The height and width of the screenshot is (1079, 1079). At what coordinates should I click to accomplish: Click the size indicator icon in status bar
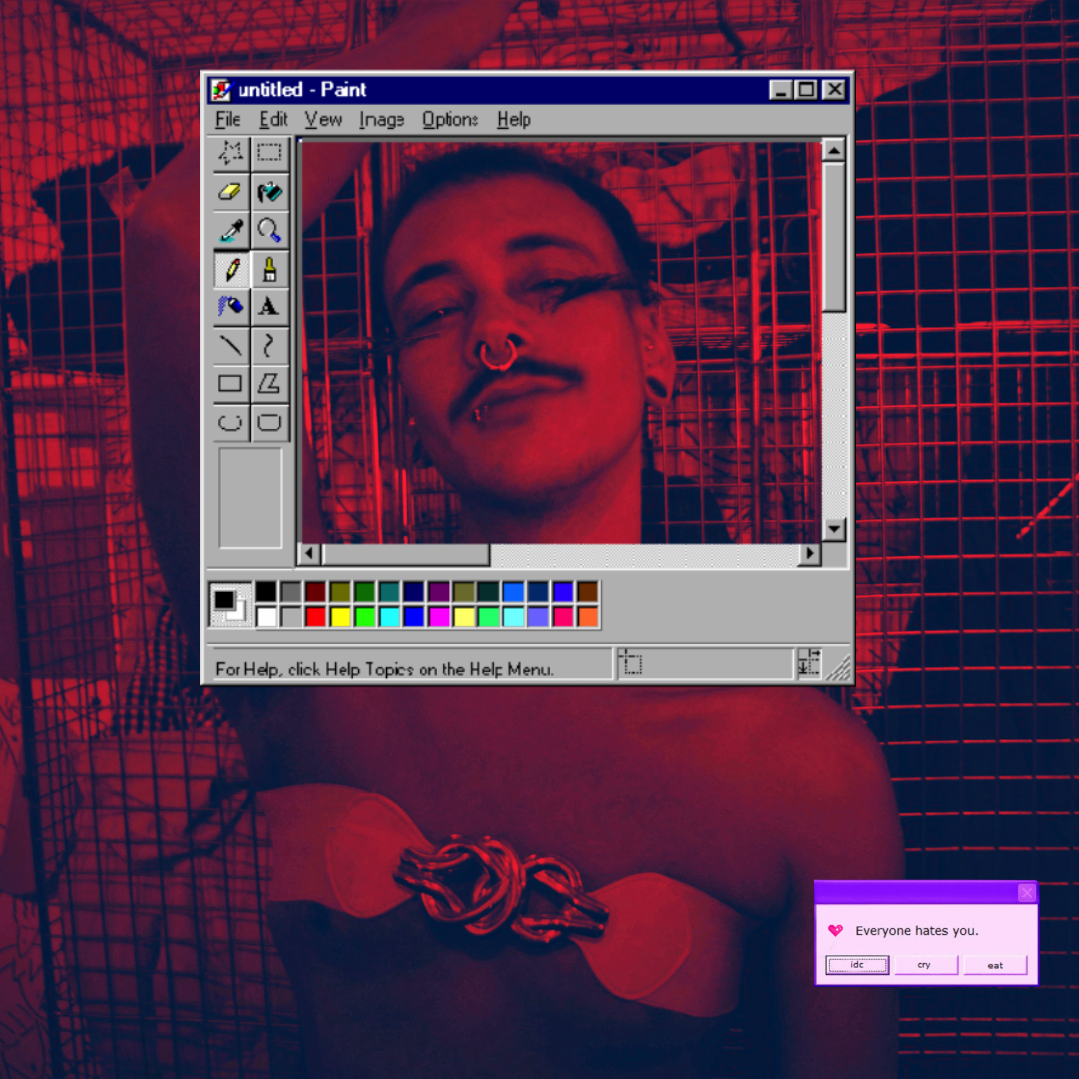tap(809, 663)
